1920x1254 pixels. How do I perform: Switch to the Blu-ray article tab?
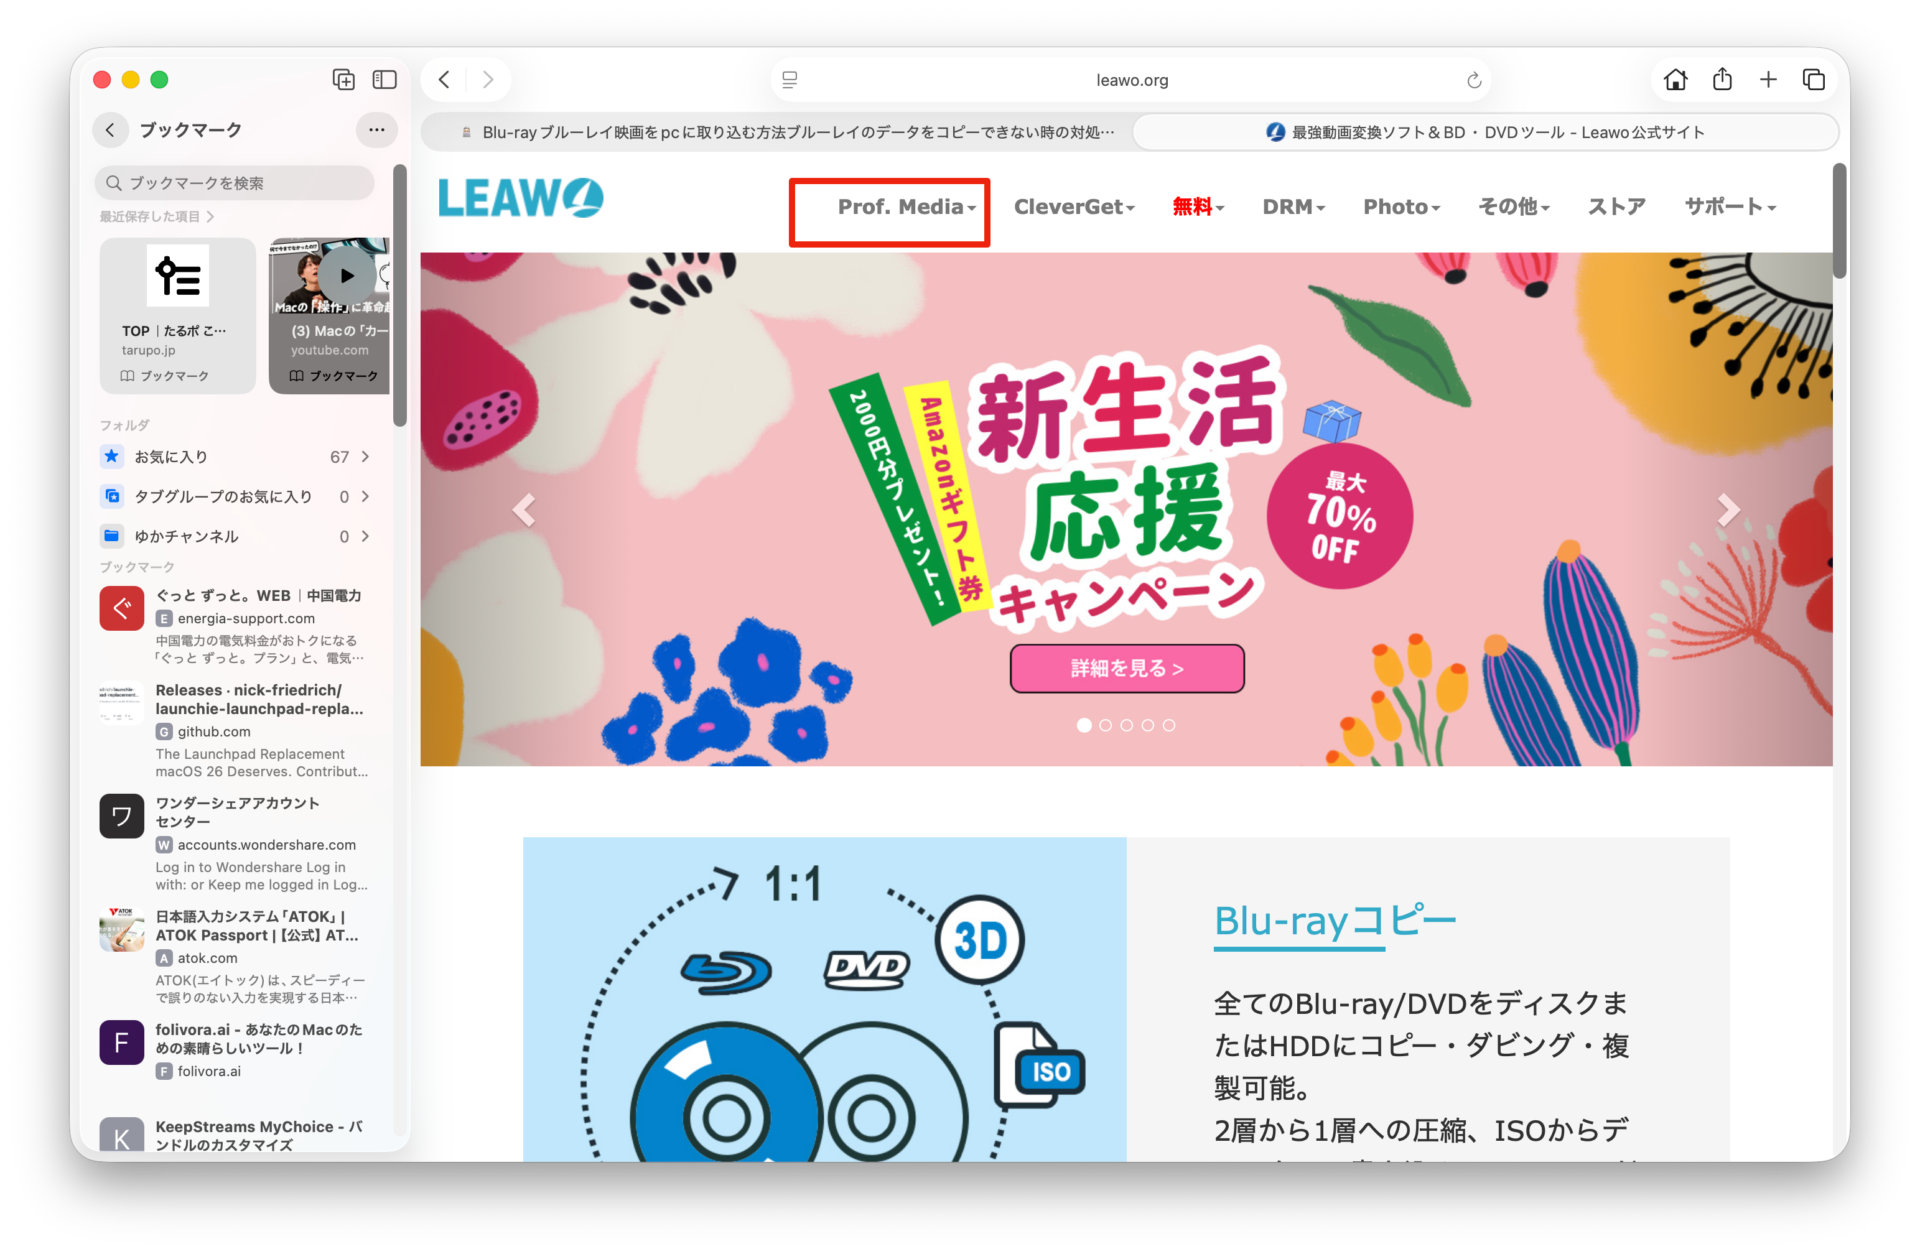[x=780, y=132]
